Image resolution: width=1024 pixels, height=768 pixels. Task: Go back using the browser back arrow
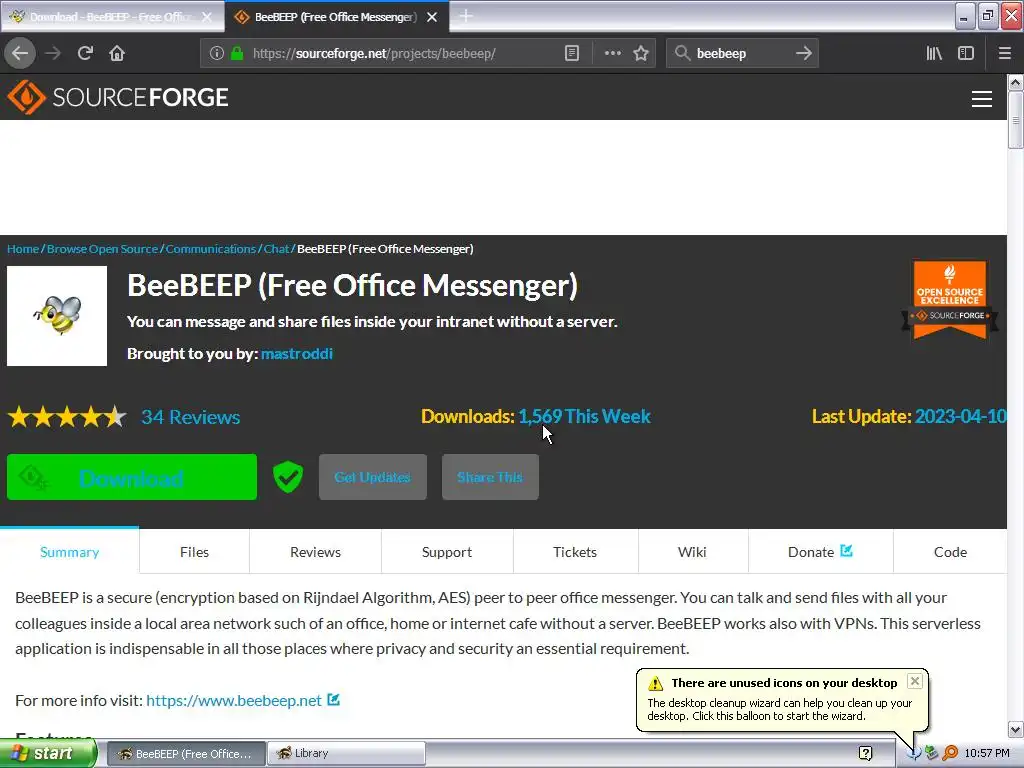pyautogui.click(x=20, y=54)
